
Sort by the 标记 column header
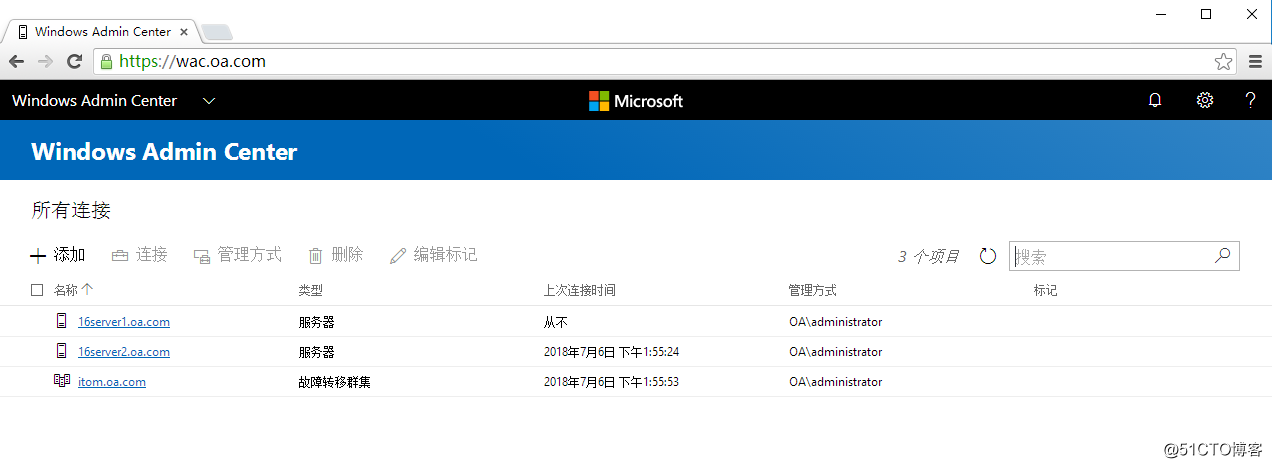[x=1045, y=290]
